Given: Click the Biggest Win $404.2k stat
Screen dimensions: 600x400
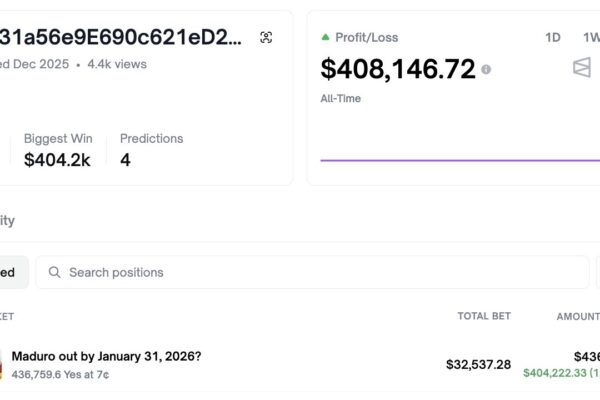Looking at the screenshot, I should coord(59,149).
